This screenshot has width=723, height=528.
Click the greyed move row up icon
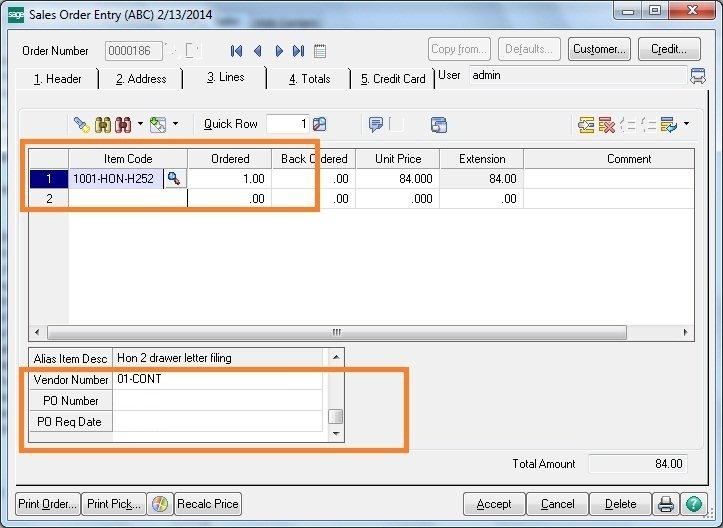point(628,125)
